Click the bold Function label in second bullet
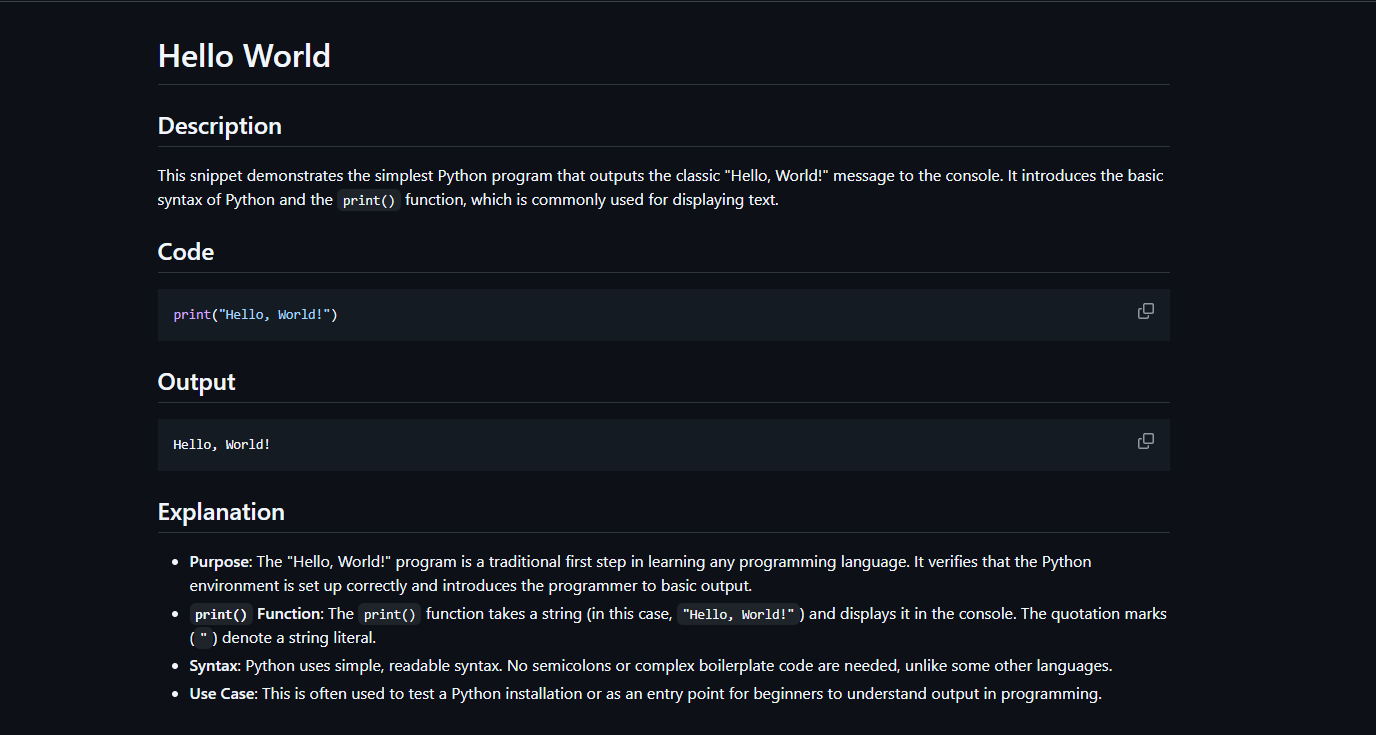Viewport: 1376px width, 735px height. 288,614
